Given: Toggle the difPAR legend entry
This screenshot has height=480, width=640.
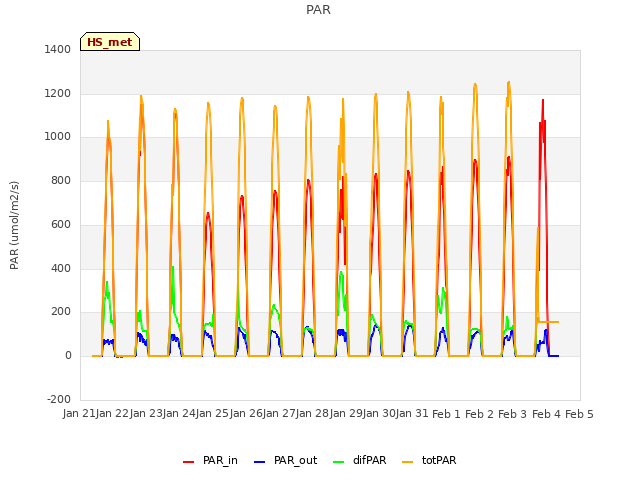Looking at the screenshot, I should tap(360, 460).
